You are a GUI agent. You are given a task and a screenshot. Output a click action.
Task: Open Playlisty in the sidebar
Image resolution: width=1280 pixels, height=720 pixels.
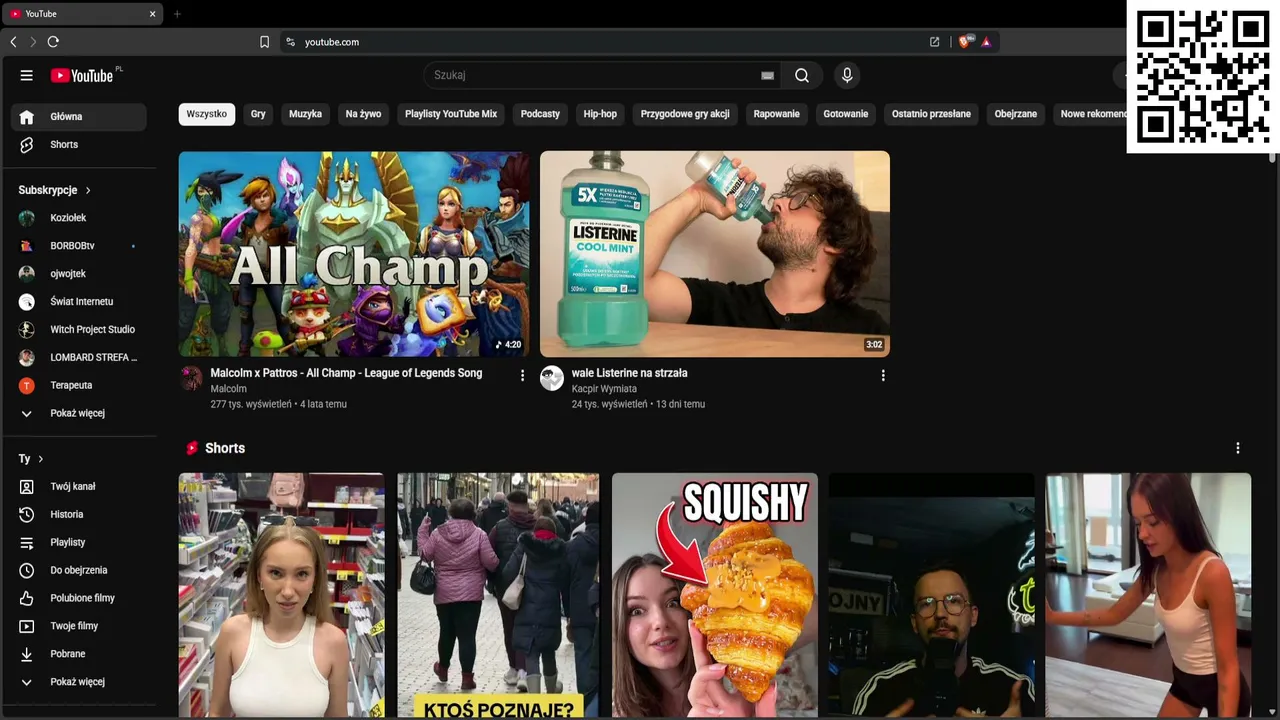[79, 542]
